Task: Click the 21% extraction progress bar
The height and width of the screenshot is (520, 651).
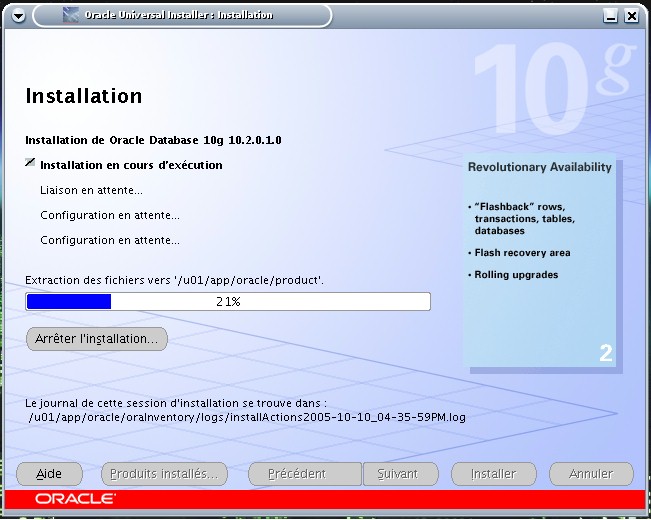Action: coord(228,302)
